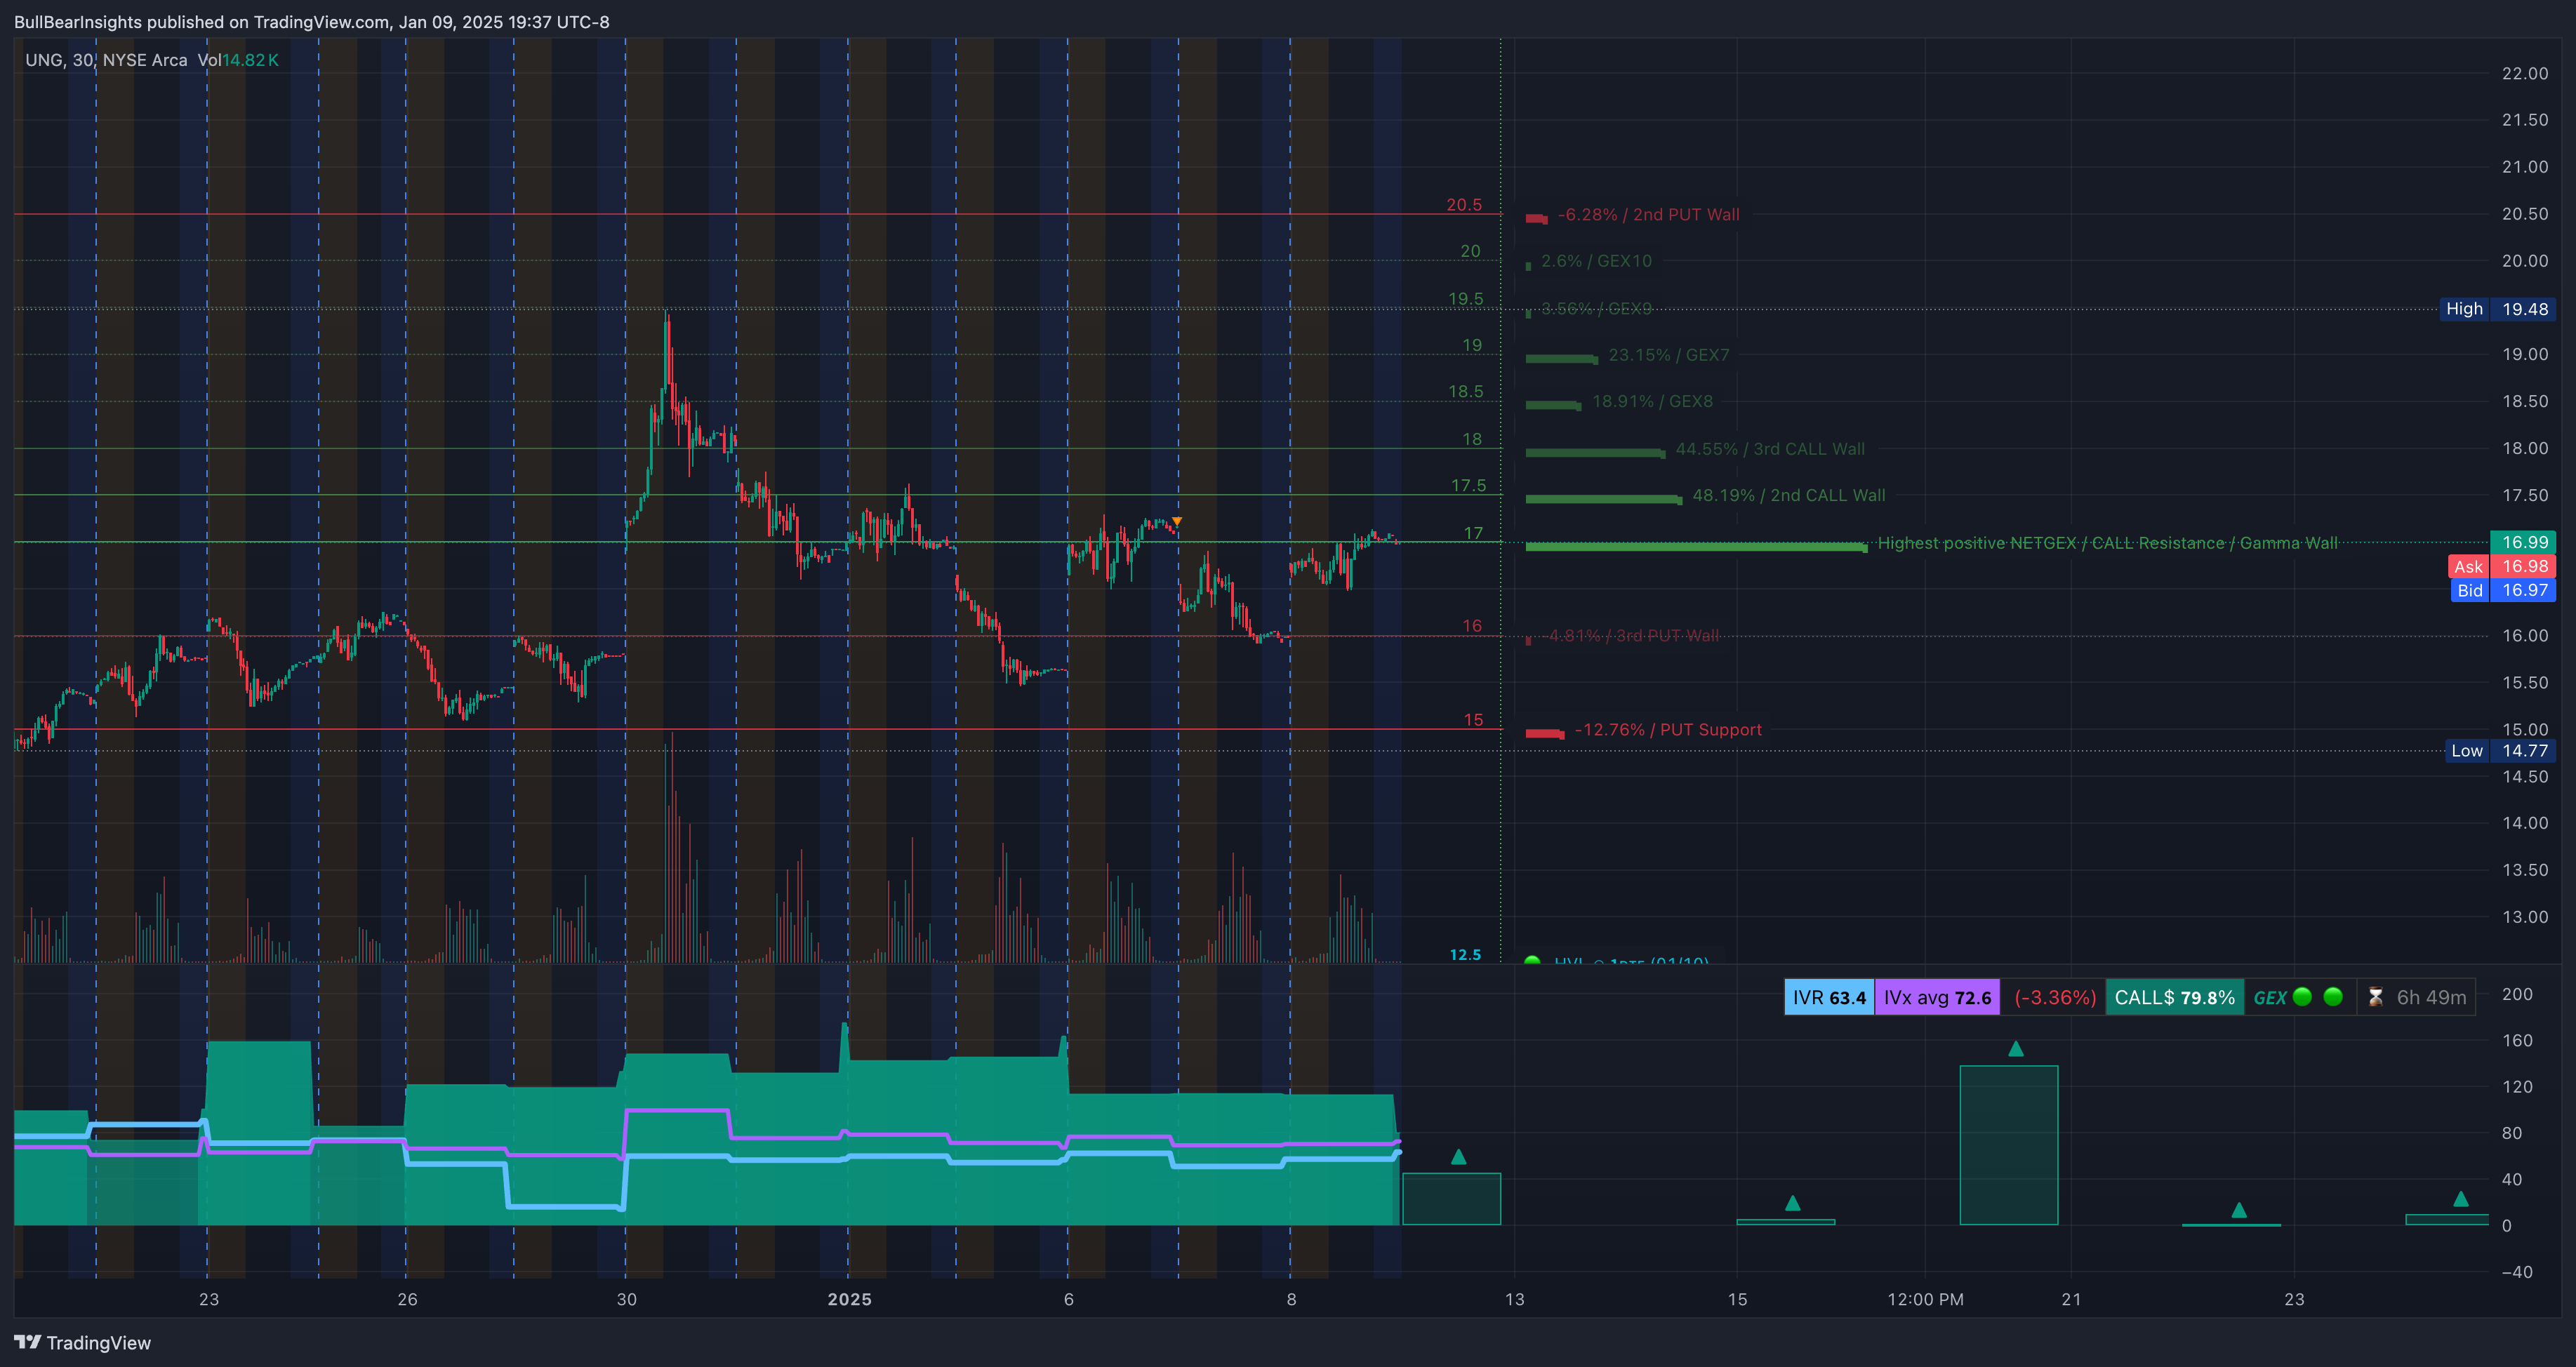Click the 2025 label on the date axis

point(849,1299)
